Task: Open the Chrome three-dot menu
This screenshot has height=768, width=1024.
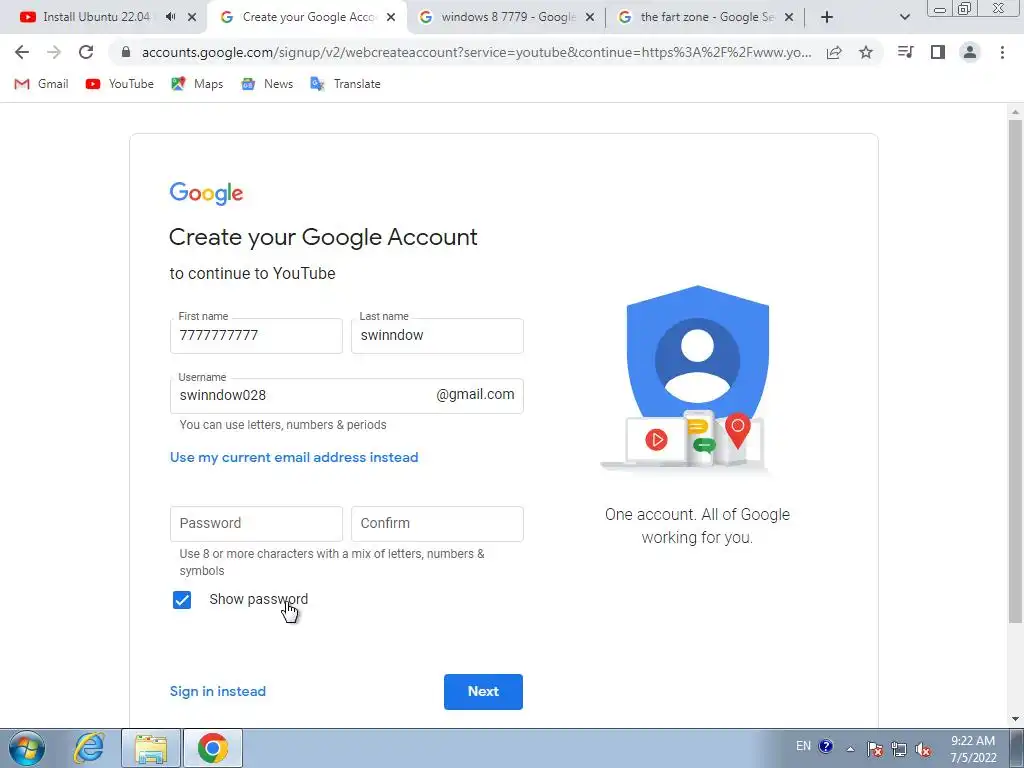Action: [x=1002, y=52]
